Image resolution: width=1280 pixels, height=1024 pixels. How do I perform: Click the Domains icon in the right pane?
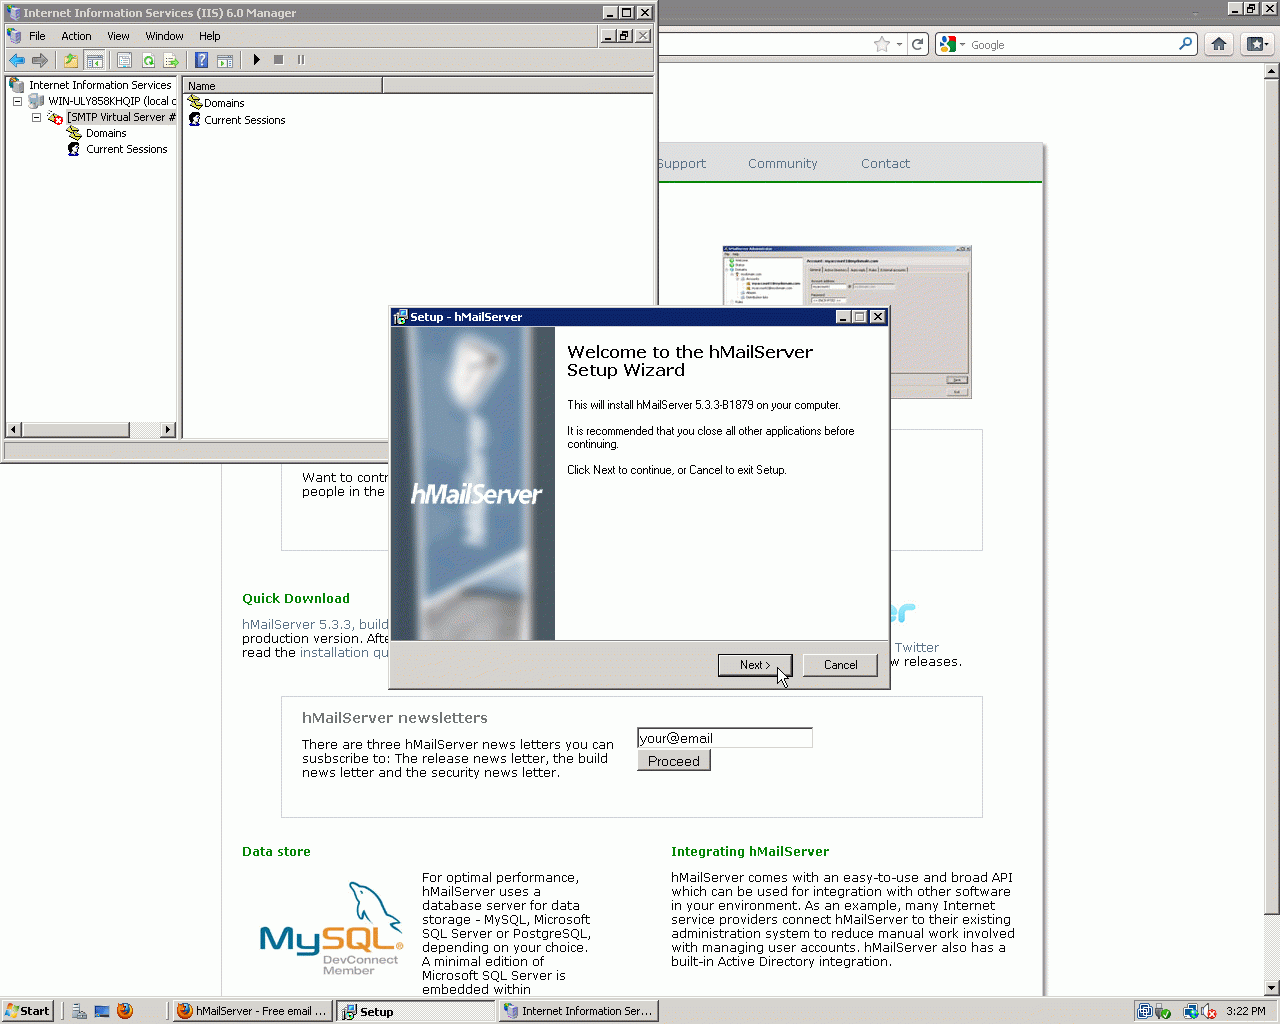195,102
